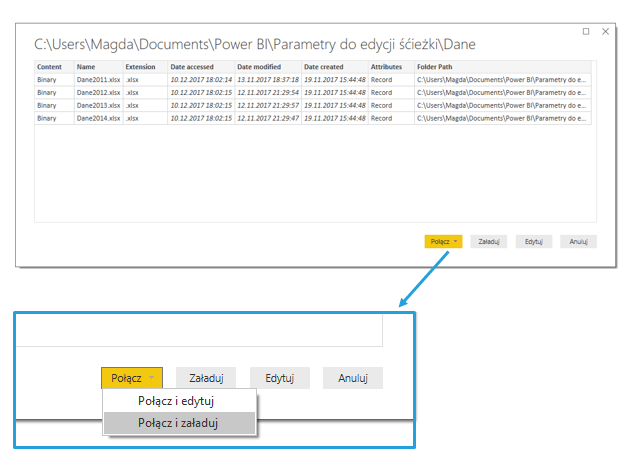This screenshot has width=632, height=460.
Task: Close the folder preview dialog window
Action: [x=606, y=31]
